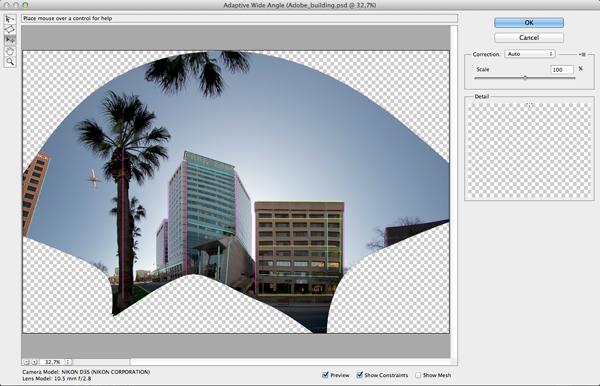The height and width of the screenshot is (386, 600).
Task: Click the Camera Model NIKON D3S text
Action: pos(86,372)
